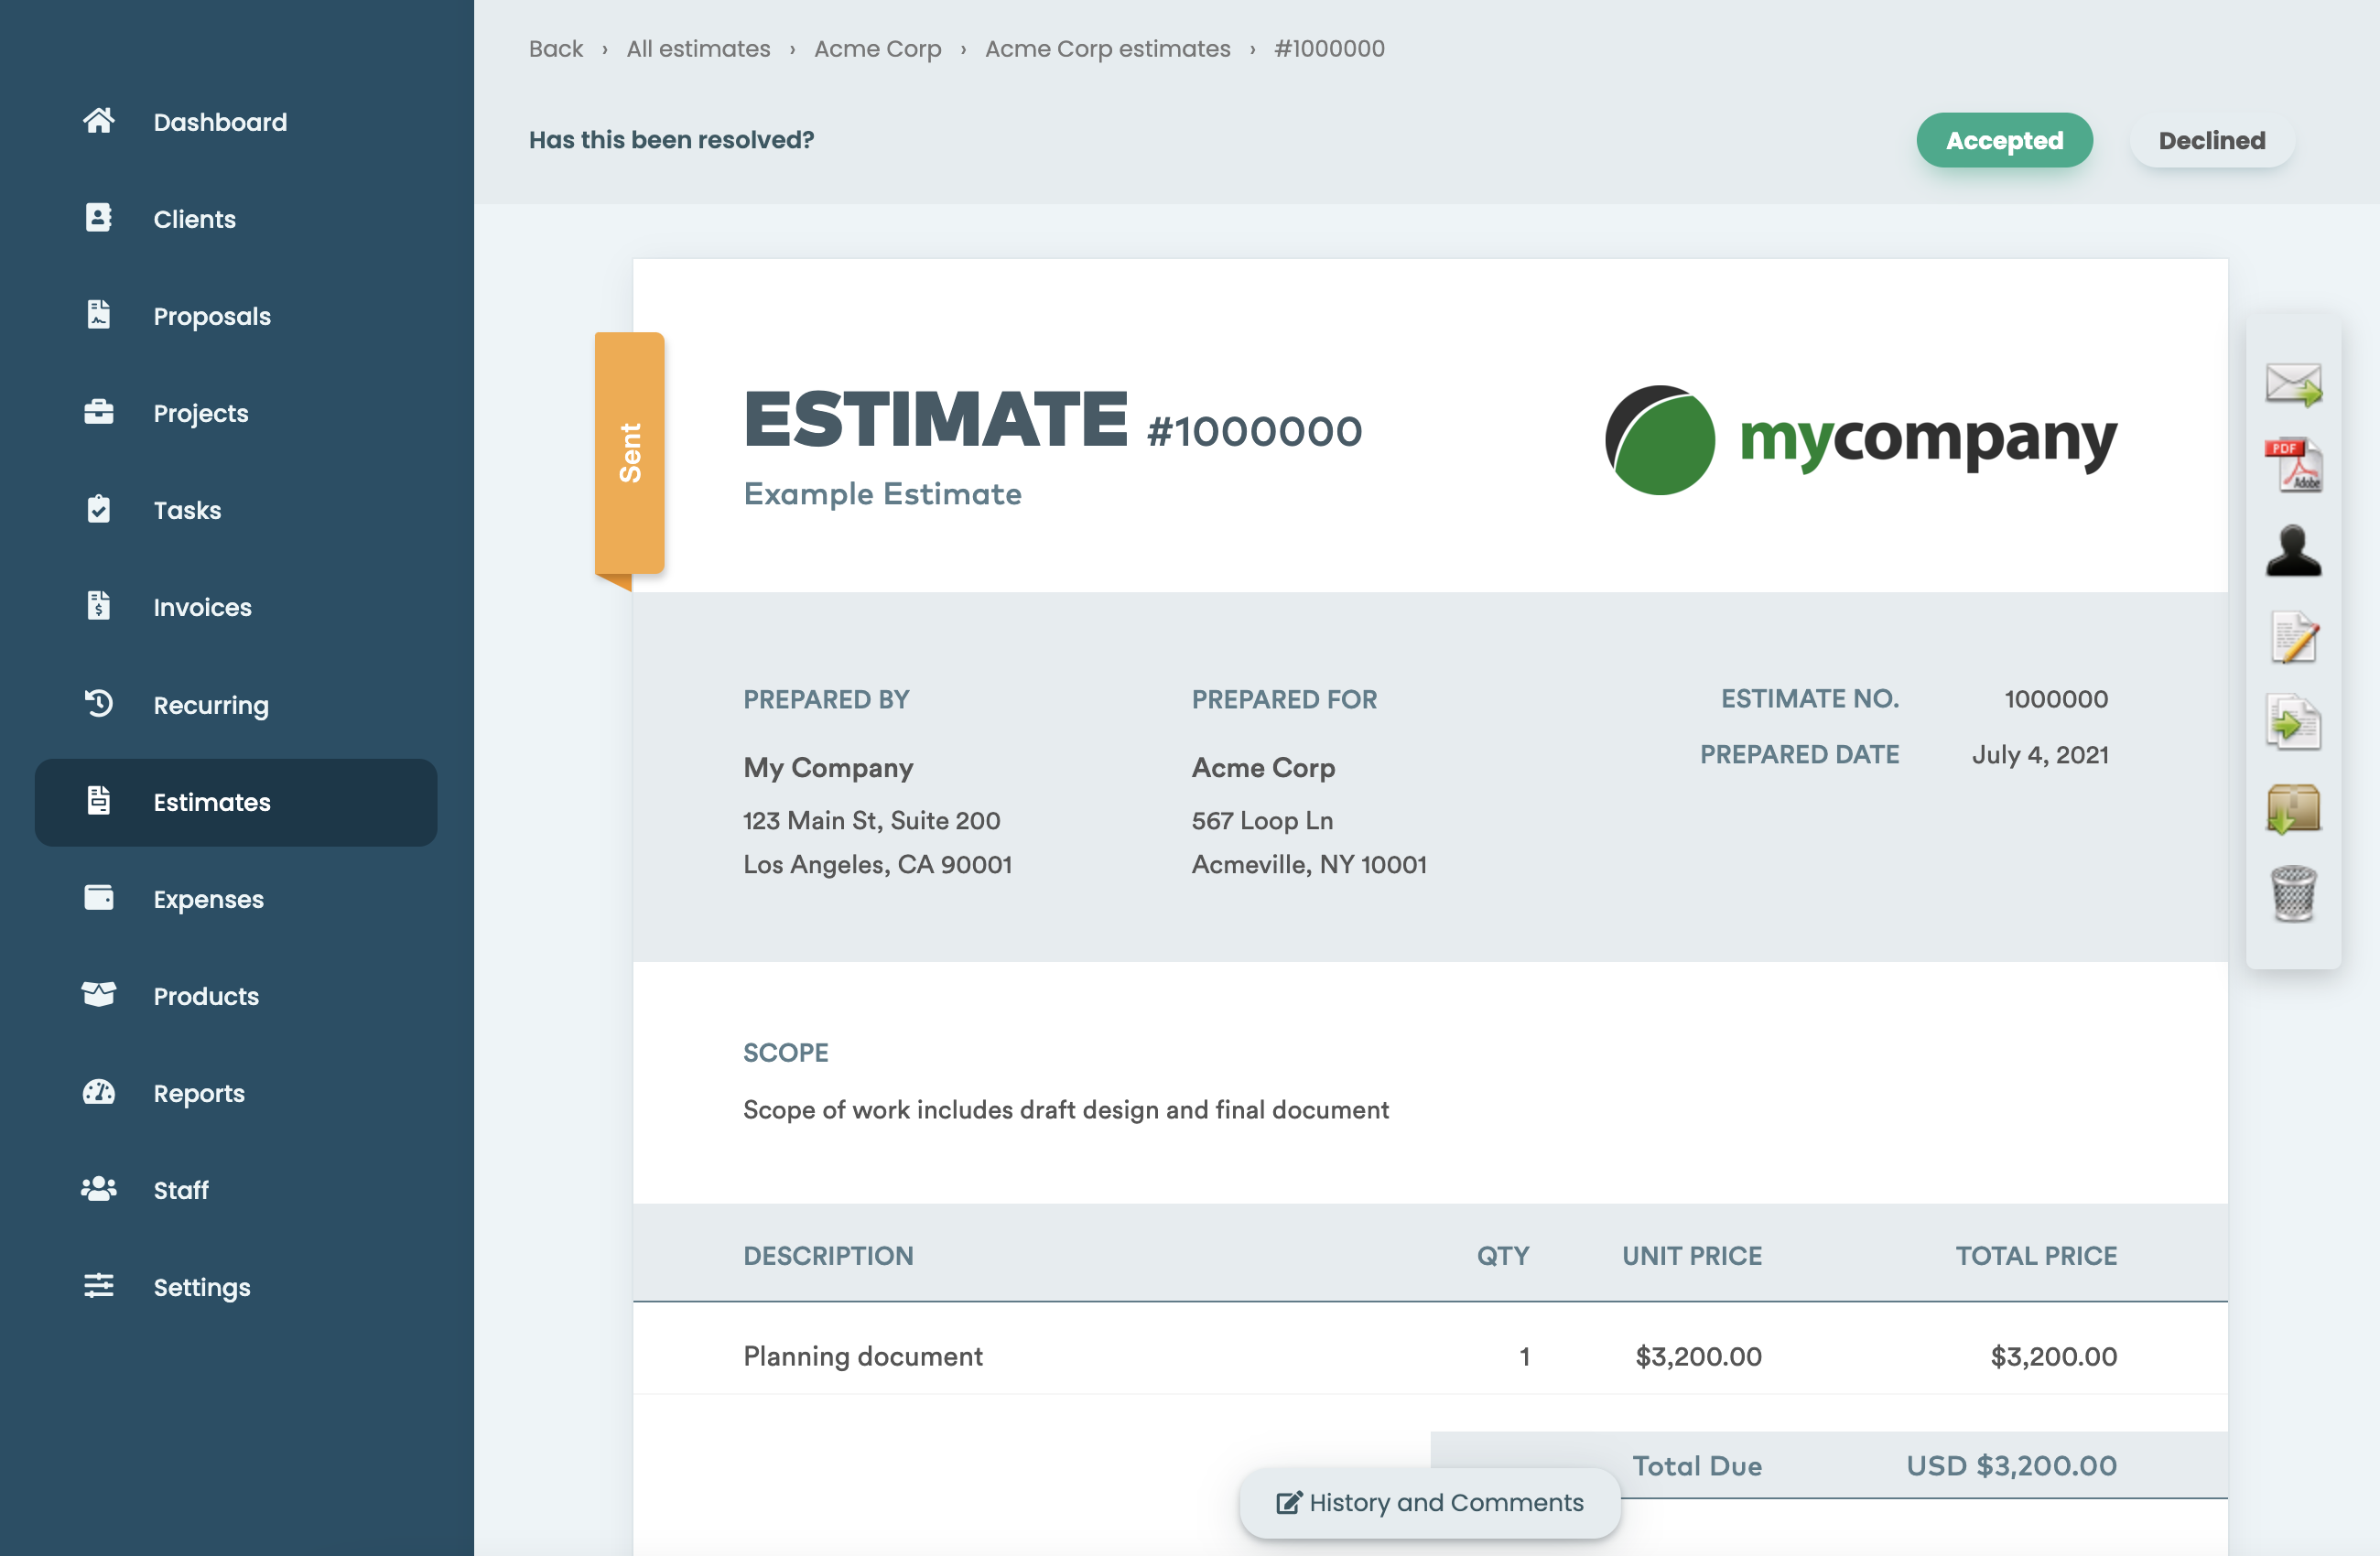
Task: Open All estimates breadcrumb link
Action: click(x=698, y=48)
